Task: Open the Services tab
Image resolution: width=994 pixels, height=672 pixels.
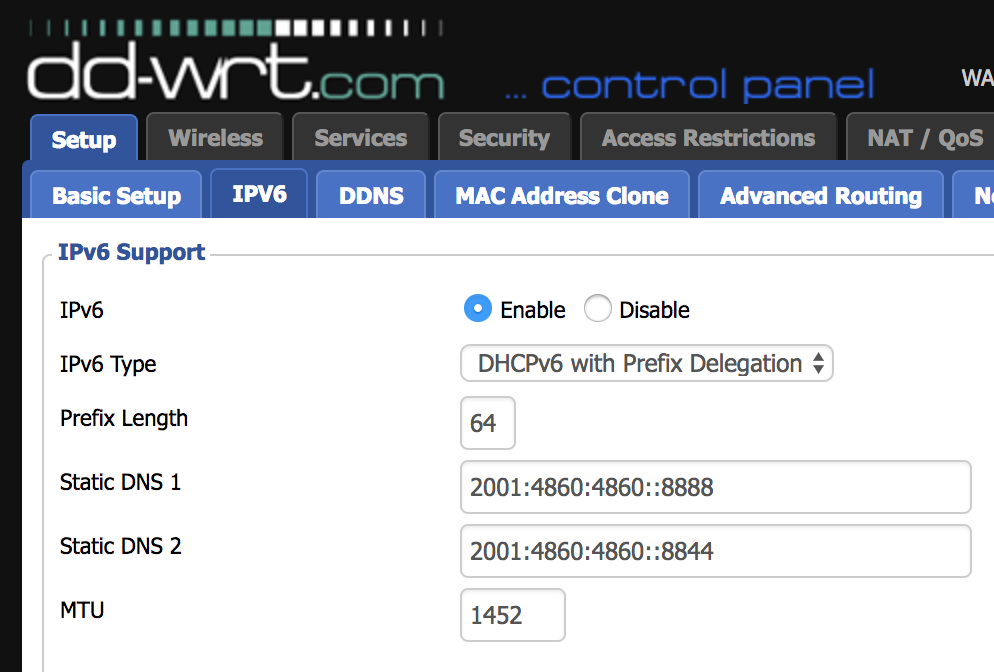Action: (x=361, y=138)
